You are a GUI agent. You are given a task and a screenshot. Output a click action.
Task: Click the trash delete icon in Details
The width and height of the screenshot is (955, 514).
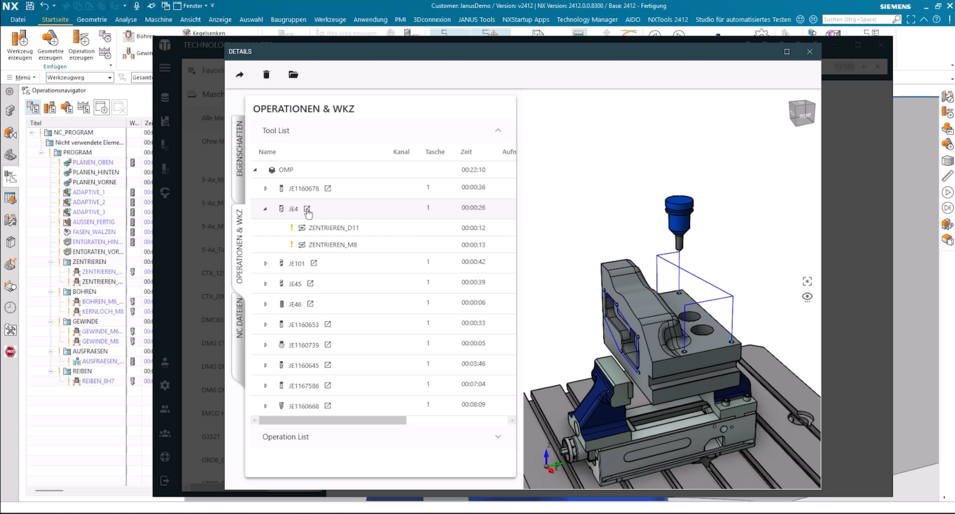pyautogui.click(x=266, y=74)
